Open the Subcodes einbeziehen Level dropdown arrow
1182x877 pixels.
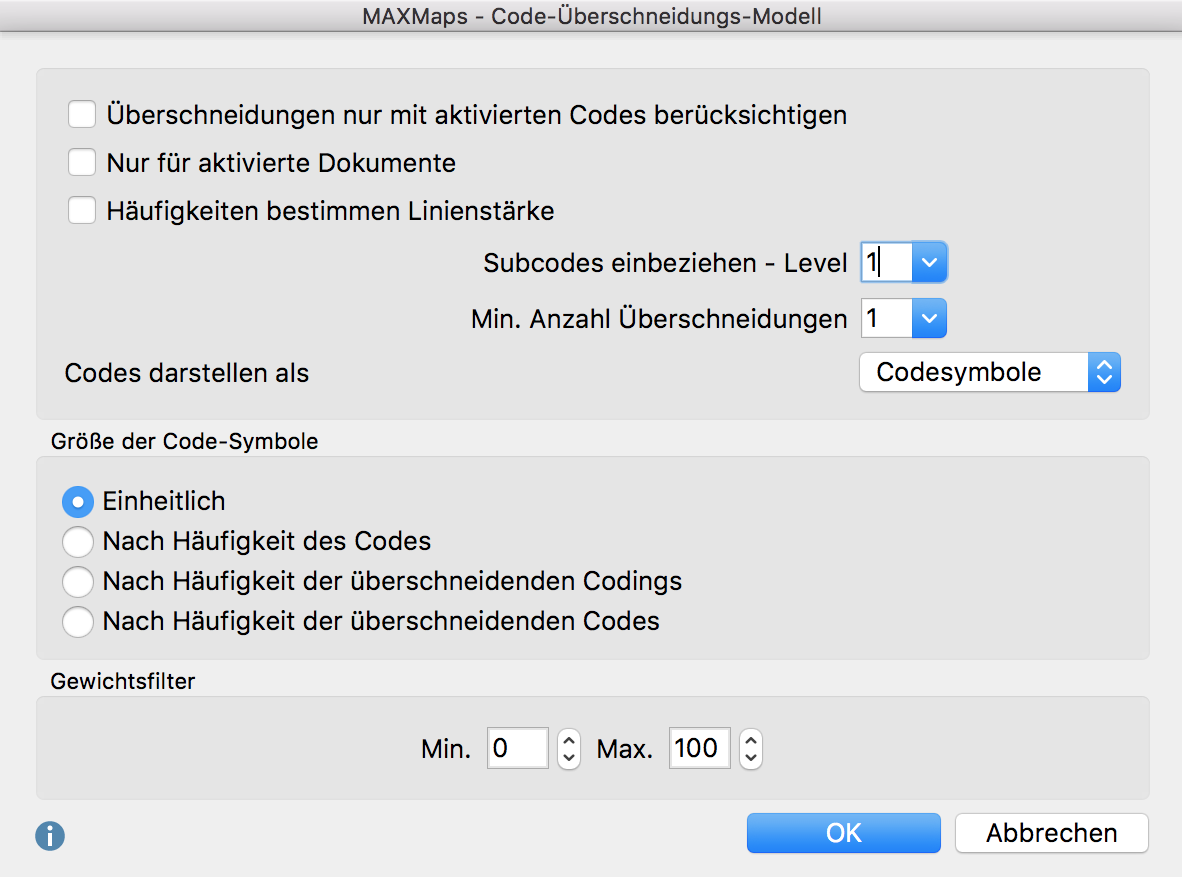point(929,262)
